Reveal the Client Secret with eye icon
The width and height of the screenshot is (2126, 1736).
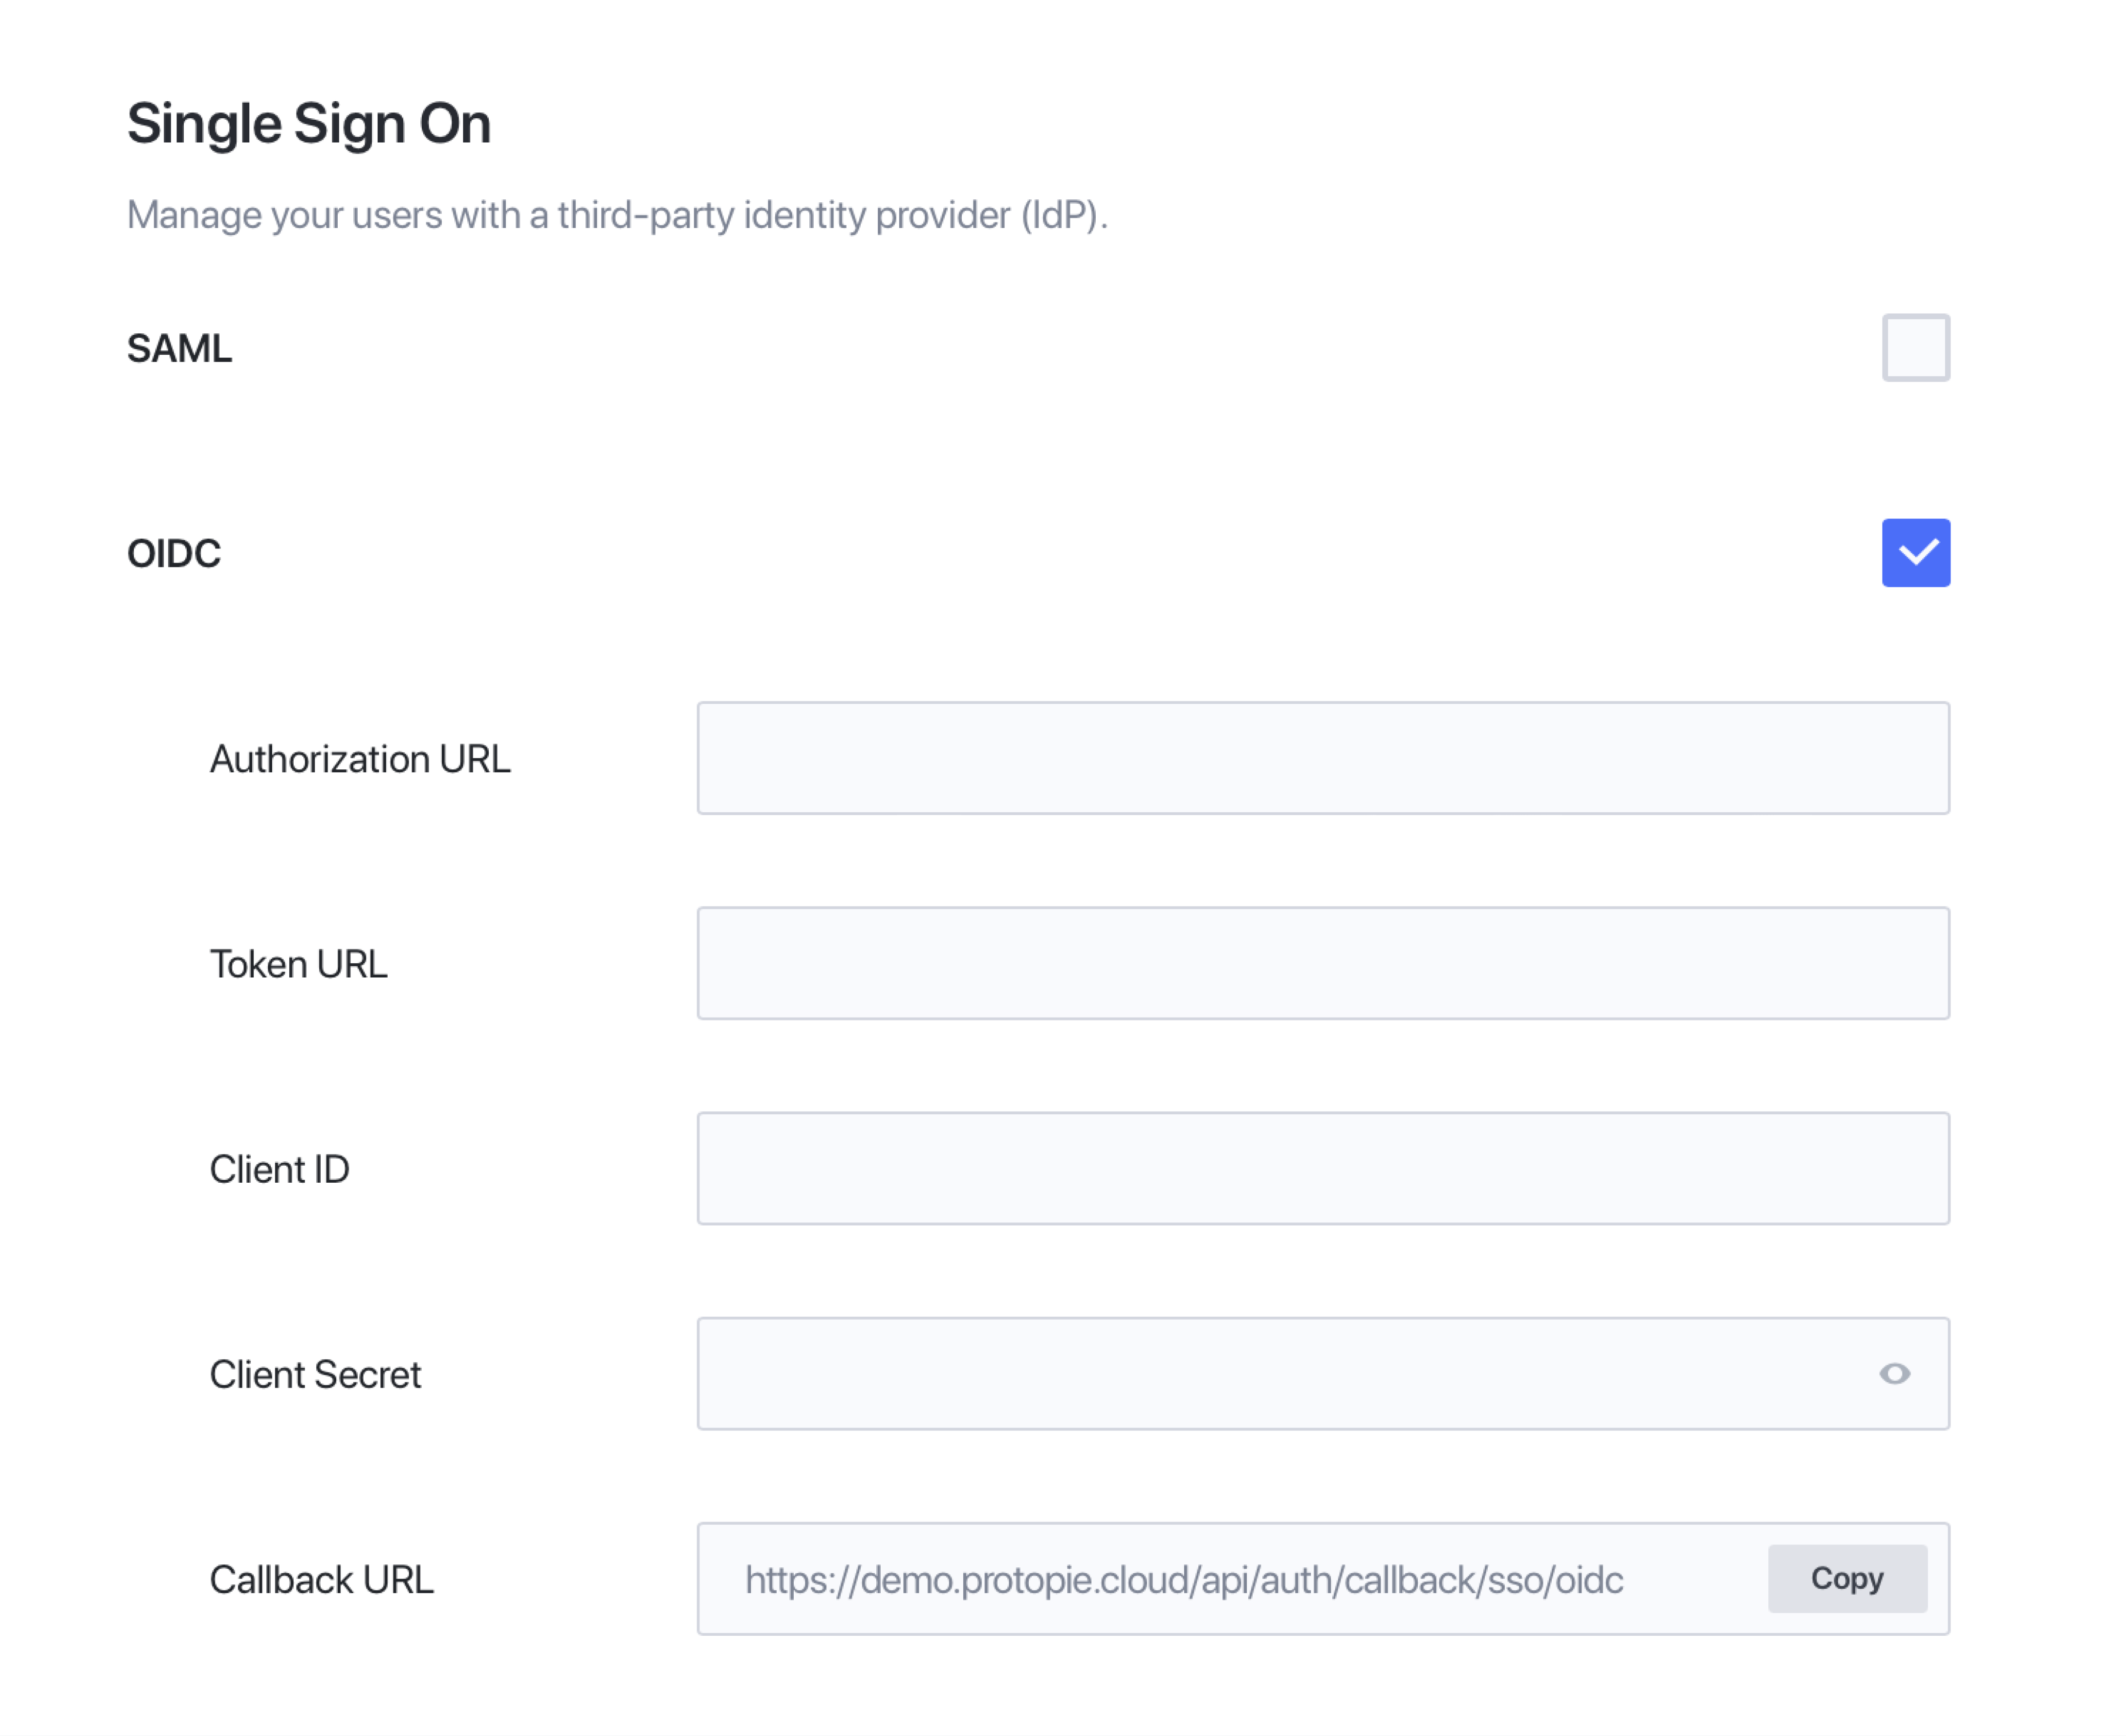[1894, 1374]
